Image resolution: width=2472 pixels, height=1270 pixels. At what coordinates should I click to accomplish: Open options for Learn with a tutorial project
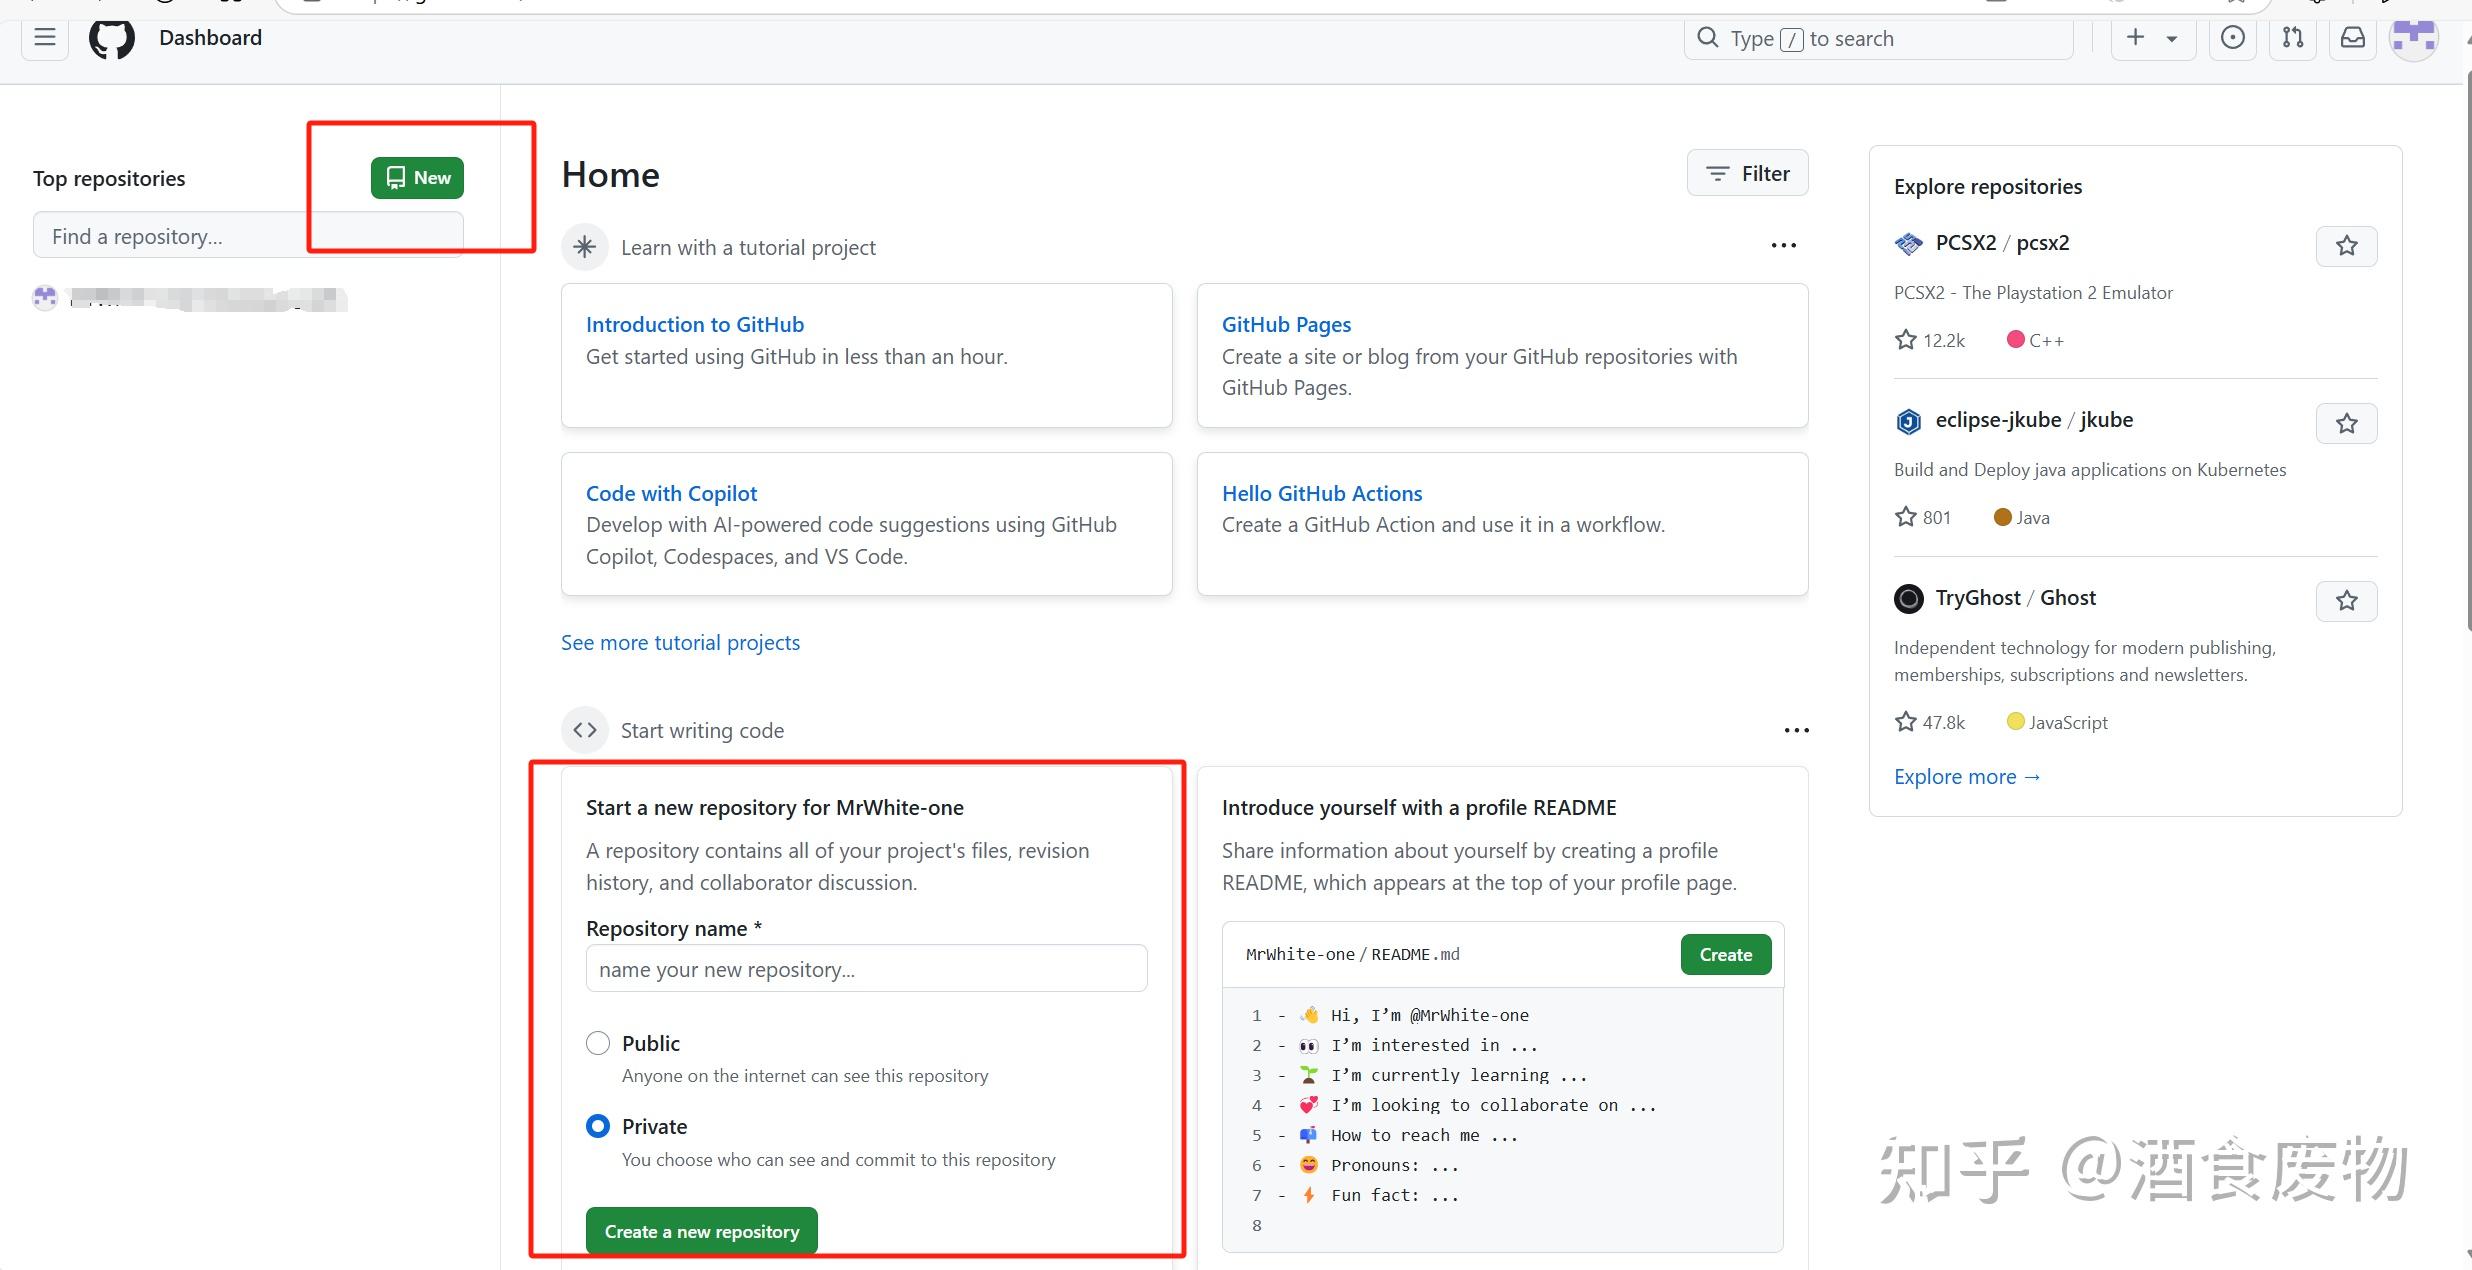[x=1784, y=244]
